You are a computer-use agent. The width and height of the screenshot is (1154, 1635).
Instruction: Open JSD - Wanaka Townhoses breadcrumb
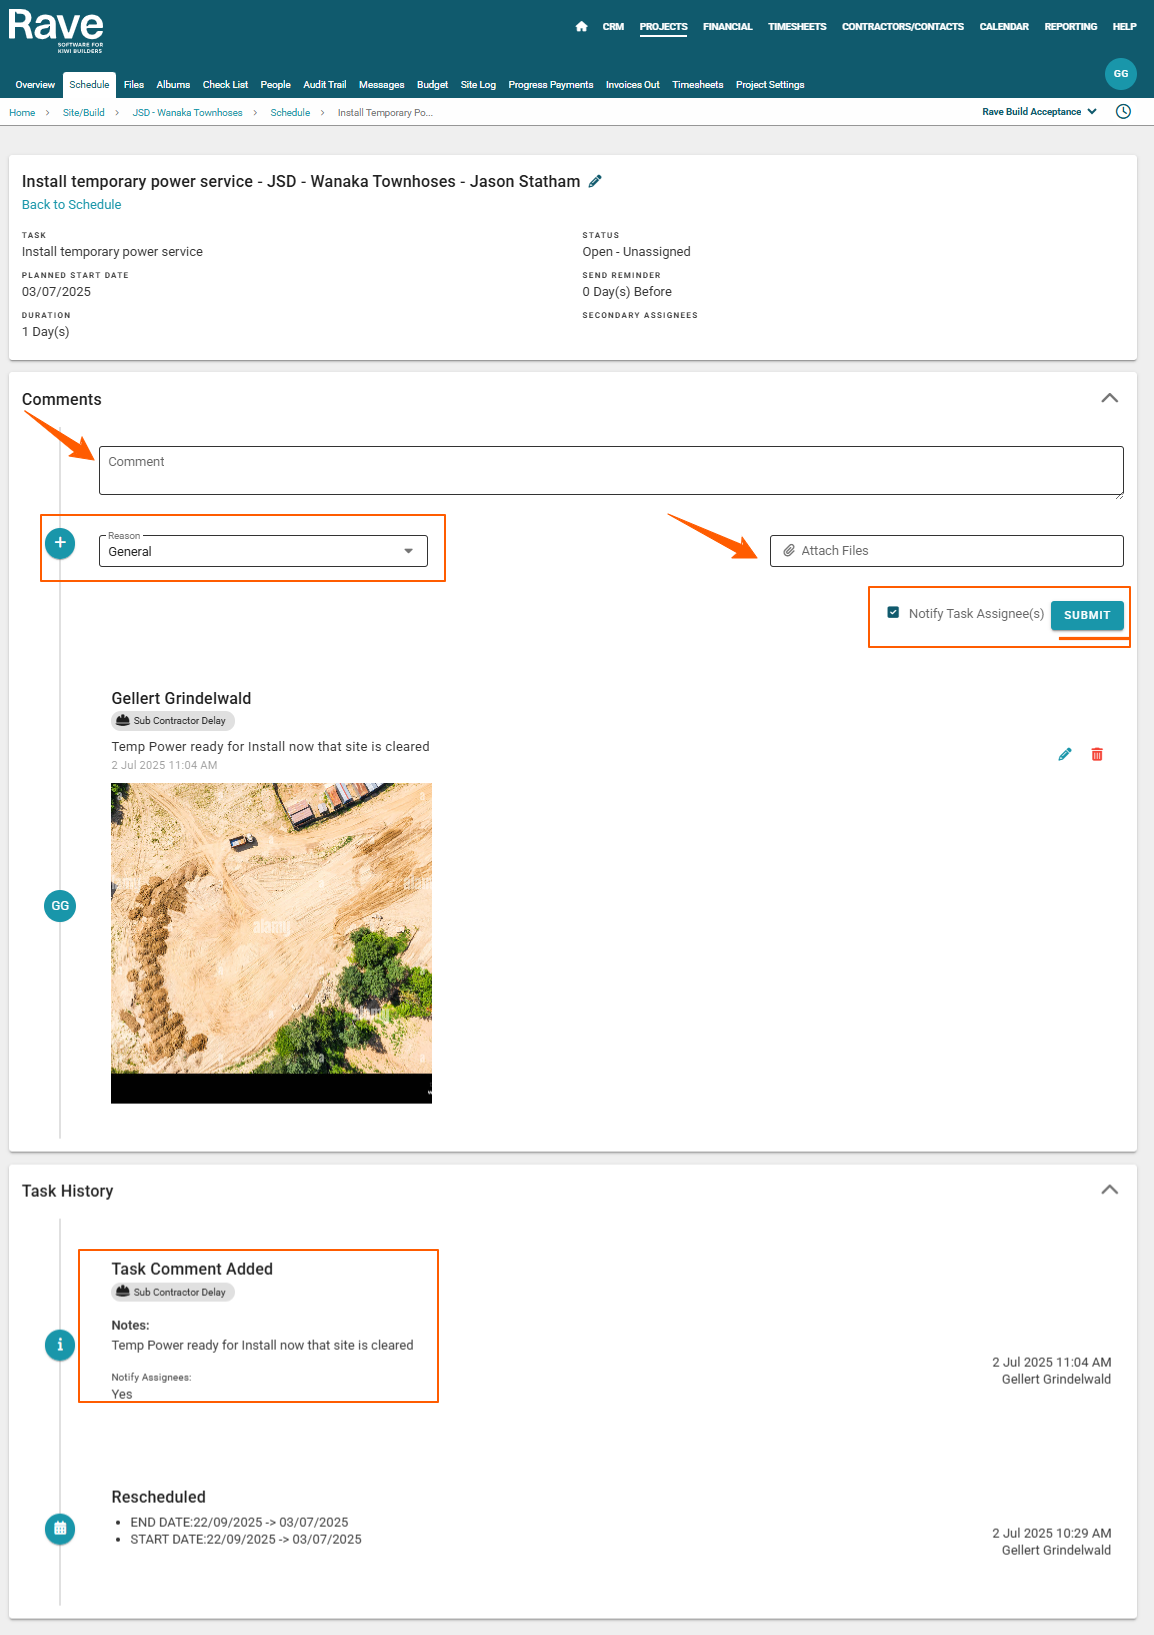187,113
